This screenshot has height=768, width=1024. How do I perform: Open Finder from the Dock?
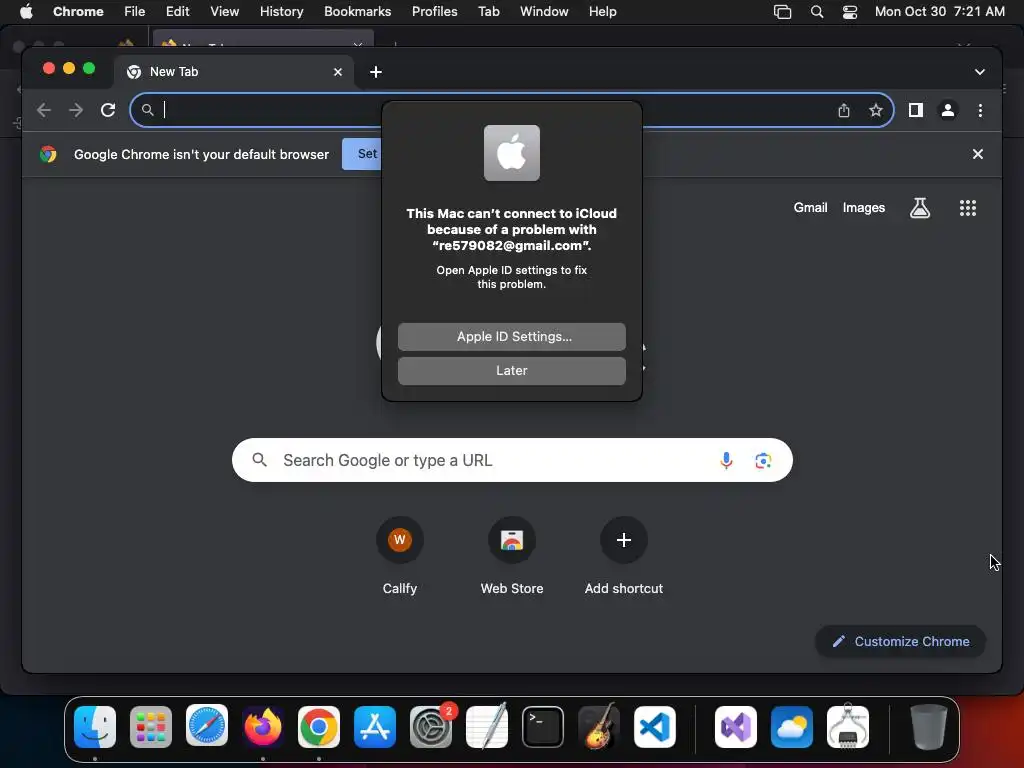[95, 726]
